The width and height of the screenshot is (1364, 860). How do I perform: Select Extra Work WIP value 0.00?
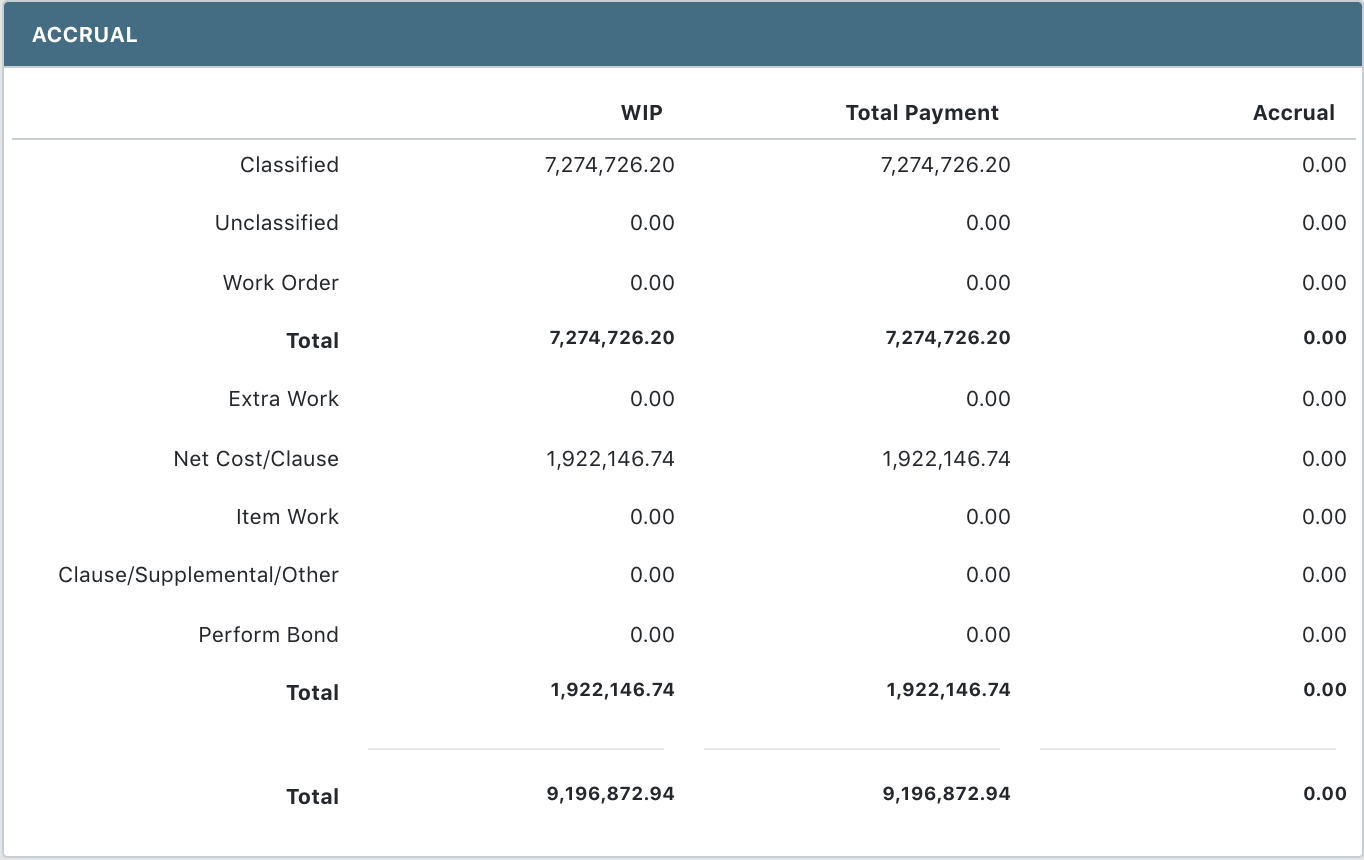652,399
